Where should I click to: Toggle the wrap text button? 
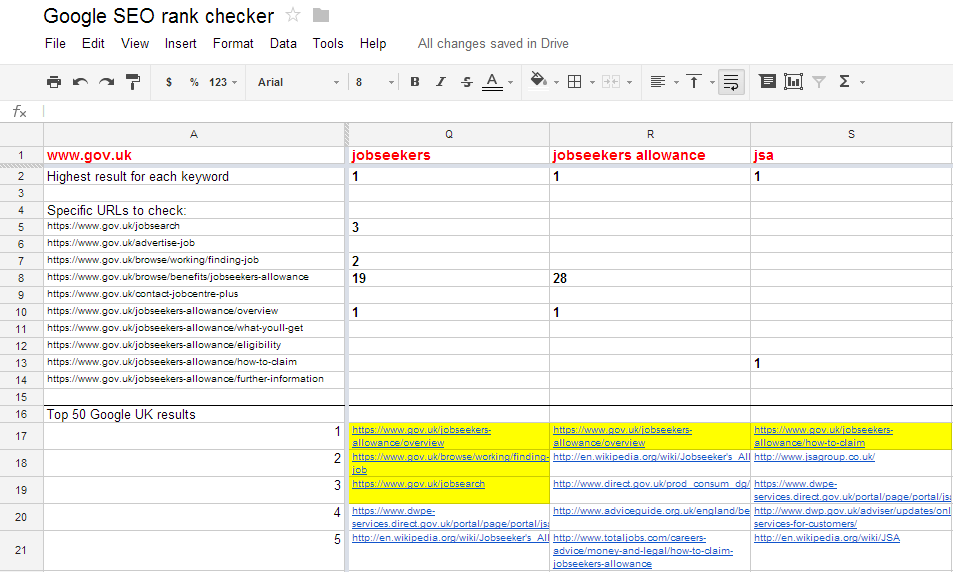(x=731, y=82)
